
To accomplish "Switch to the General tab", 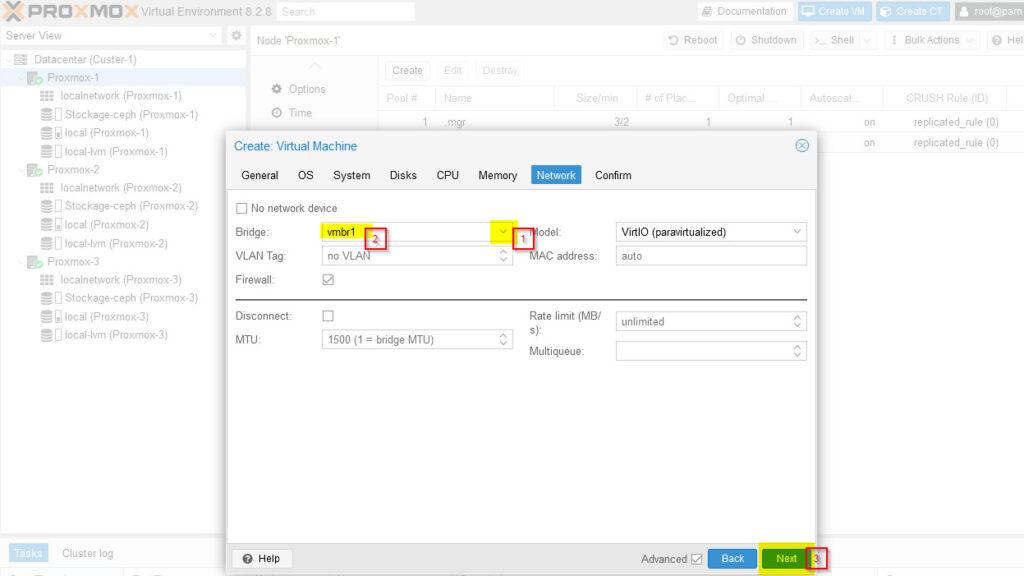I will (x=259, y=175).
